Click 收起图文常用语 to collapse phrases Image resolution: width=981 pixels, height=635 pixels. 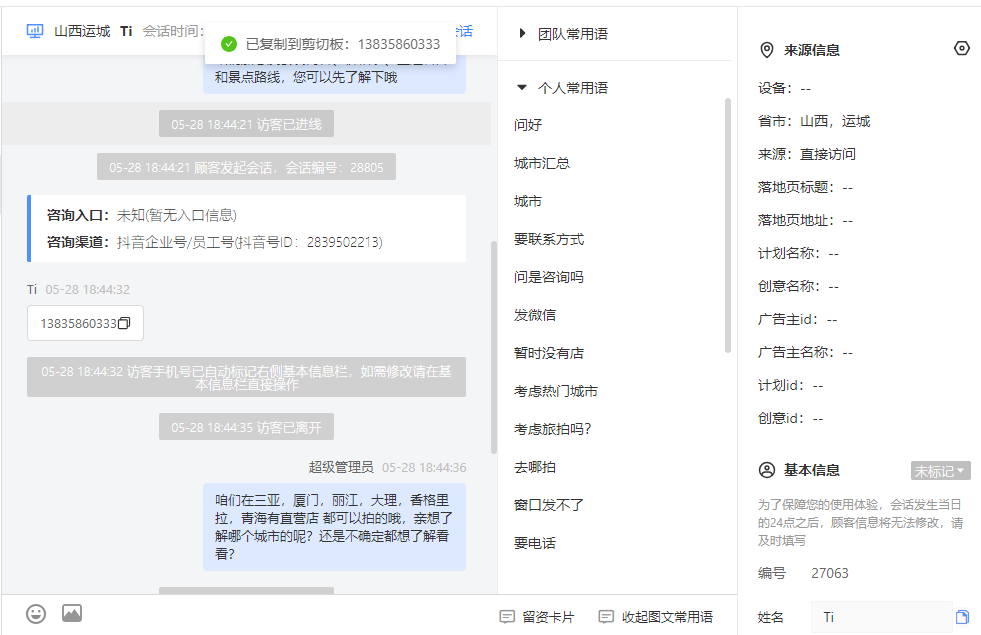point(656,617)
